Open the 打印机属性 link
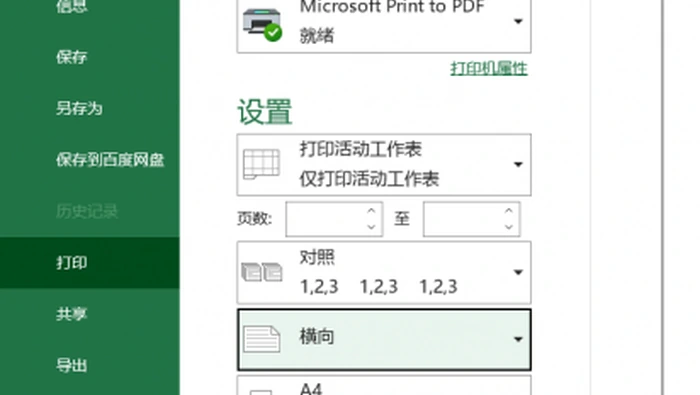This screenshot has width=700, height=395. coord(489,69)
